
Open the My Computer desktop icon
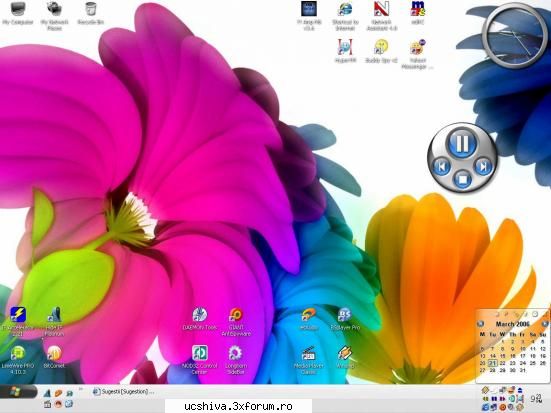click(x=18, y=13)
